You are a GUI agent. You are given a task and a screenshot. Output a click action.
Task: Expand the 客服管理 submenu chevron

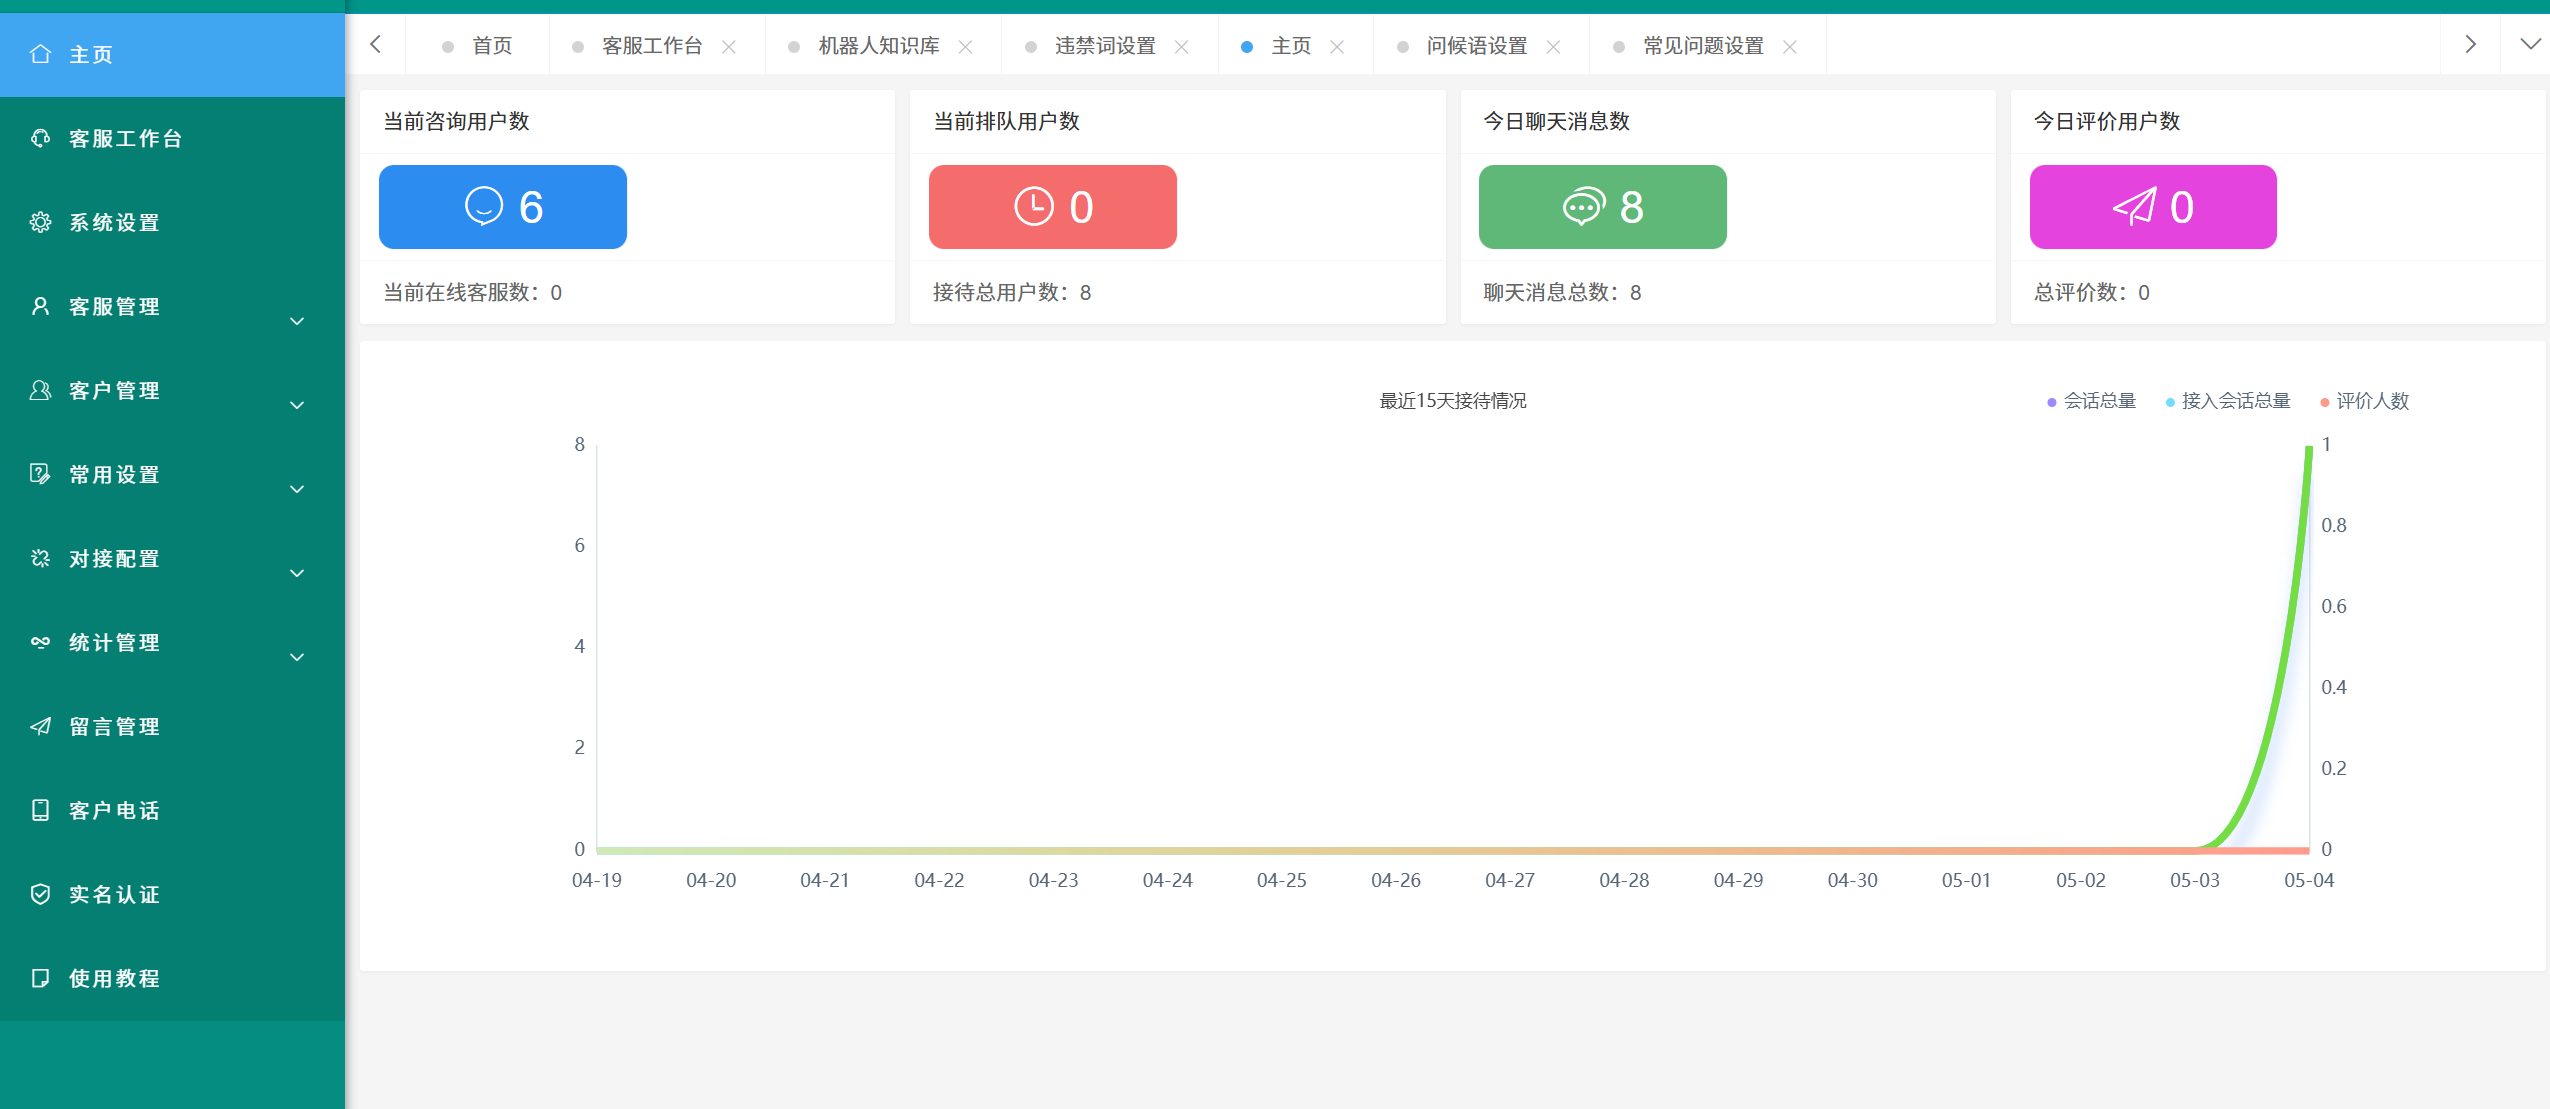pos(297,321)
